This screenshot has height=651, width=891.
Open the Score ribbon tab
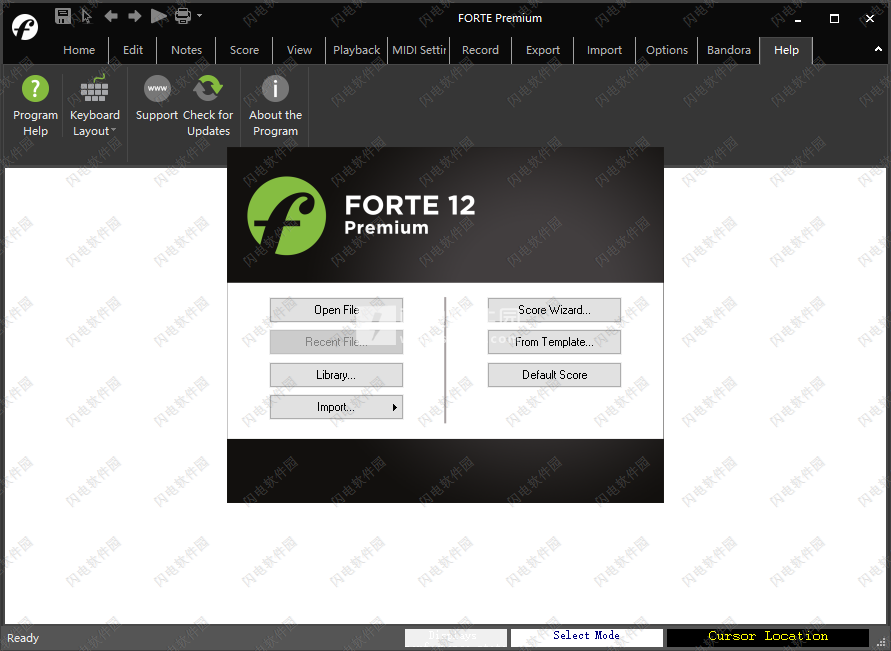(x=244, y=50)
